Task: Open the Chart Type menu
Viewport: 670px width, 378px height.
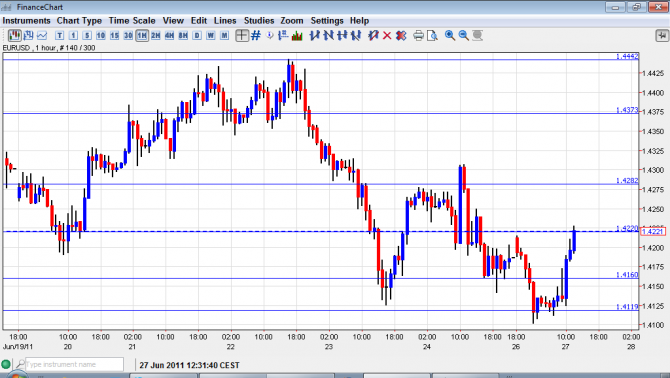Action: point(79,21)
